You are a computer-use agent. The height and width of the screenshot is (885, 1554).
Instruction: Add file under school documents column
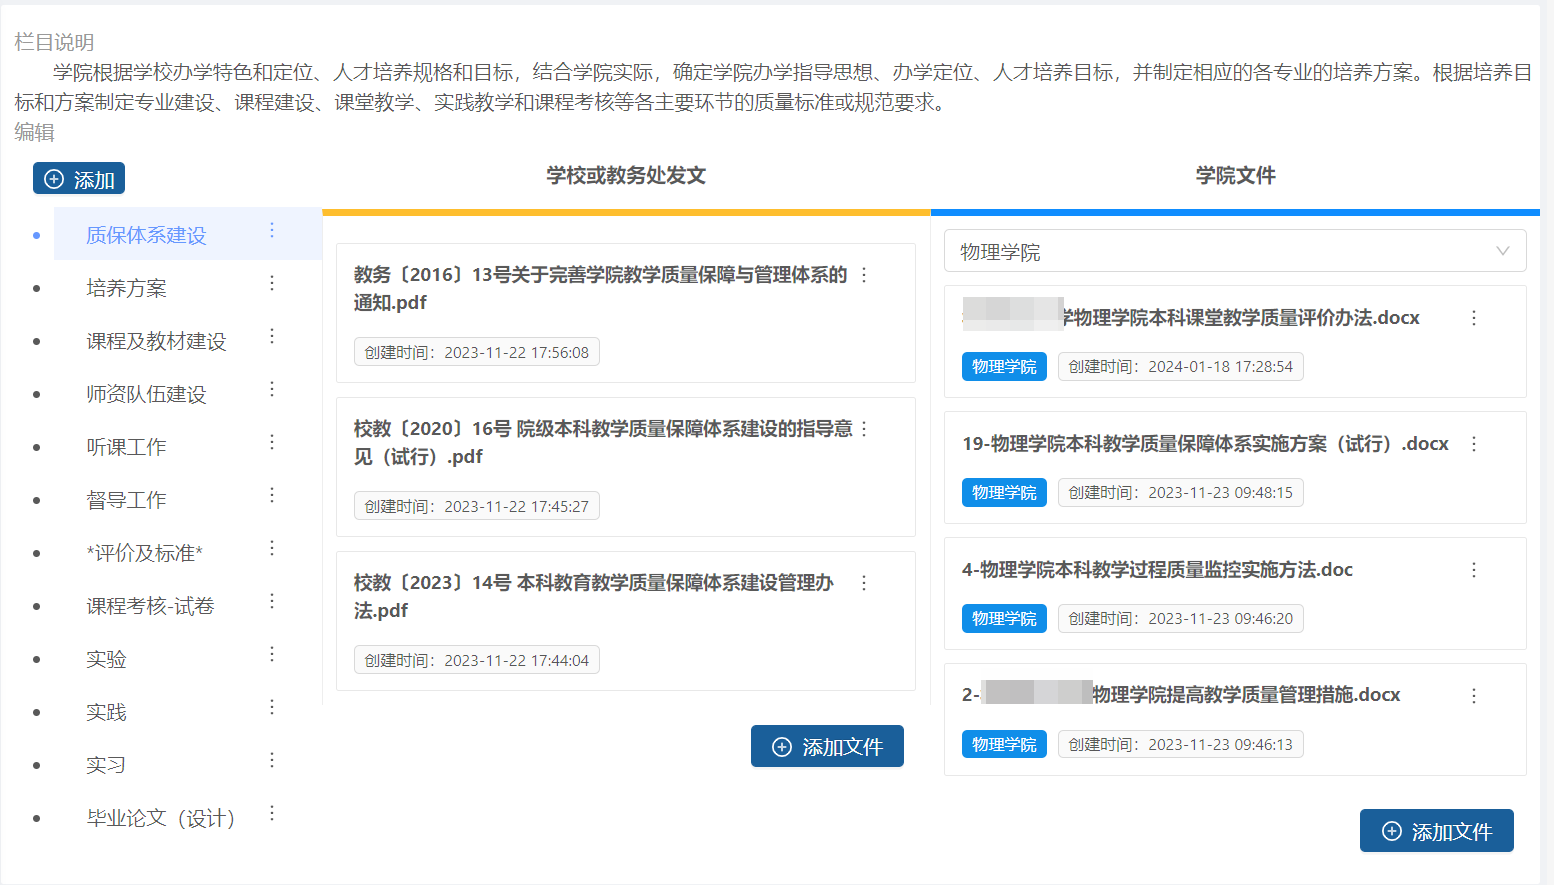pyautogui.click(x=827, y=747)
